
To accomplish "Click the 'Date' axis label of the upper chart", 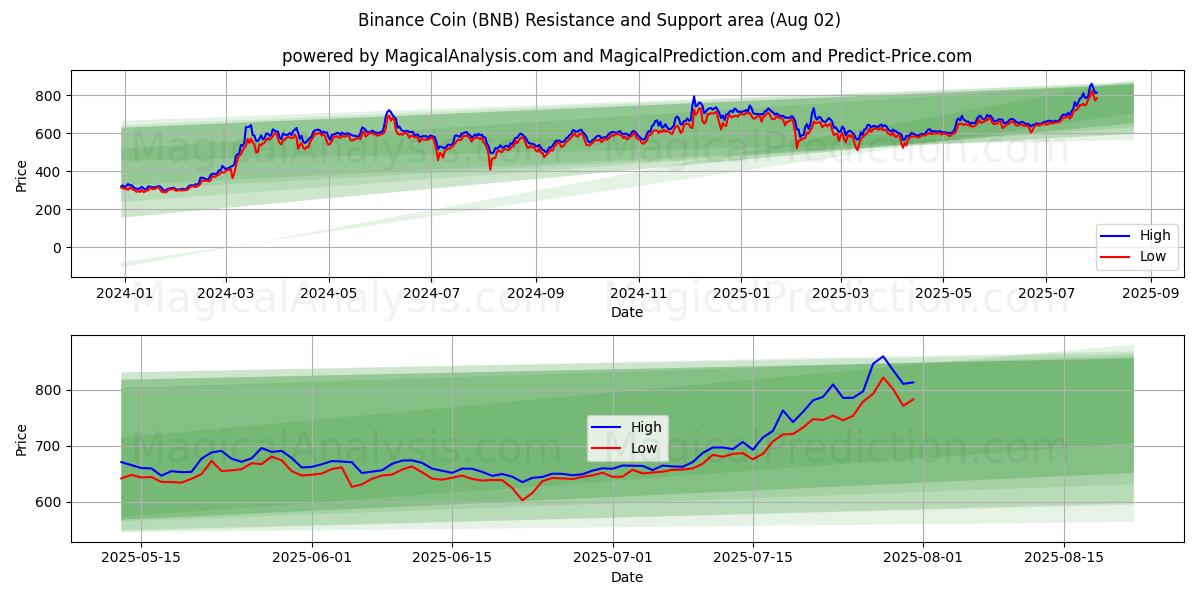I will pos(627,313).
